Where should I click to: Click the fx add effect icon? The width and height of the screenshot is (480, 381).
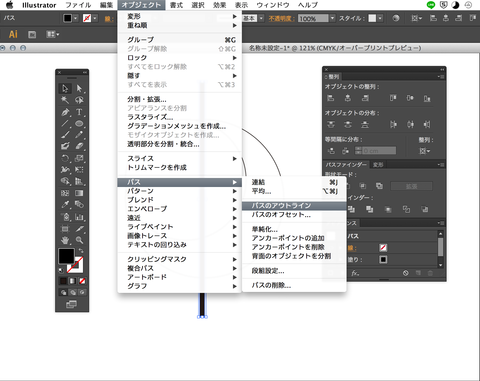[x=355, y=273]
